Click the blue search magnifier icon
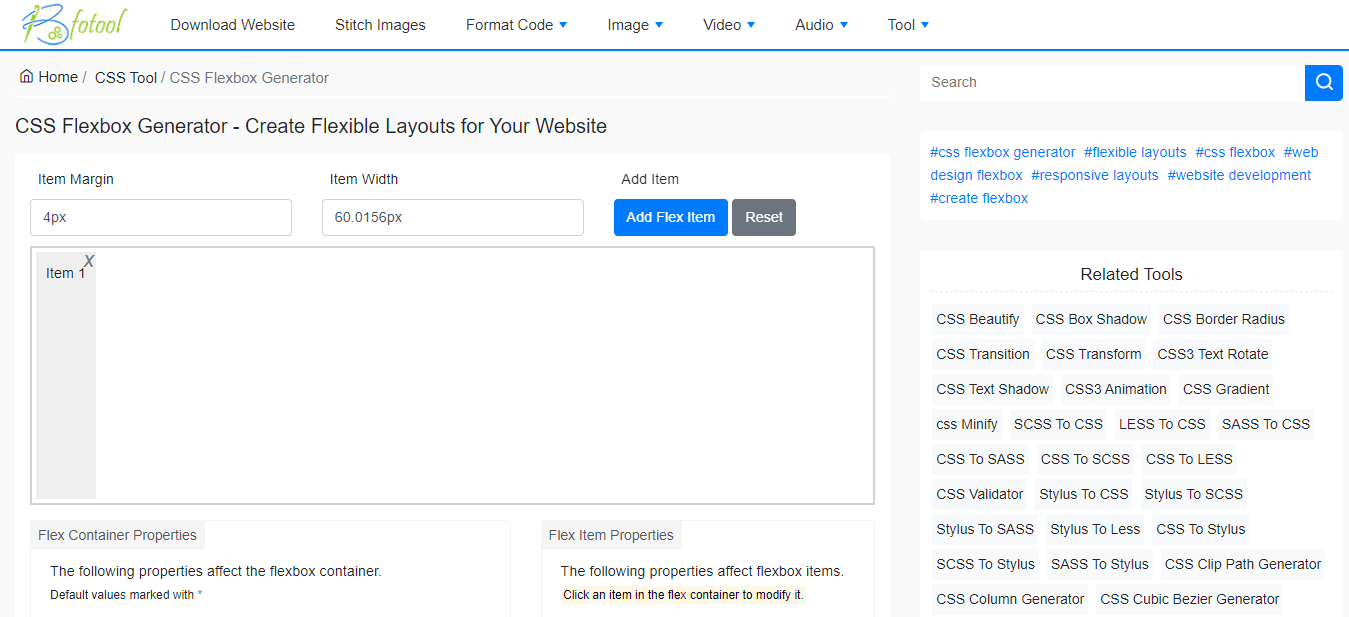Screen dimensions: 1349x617 [x=1323, y=82]
